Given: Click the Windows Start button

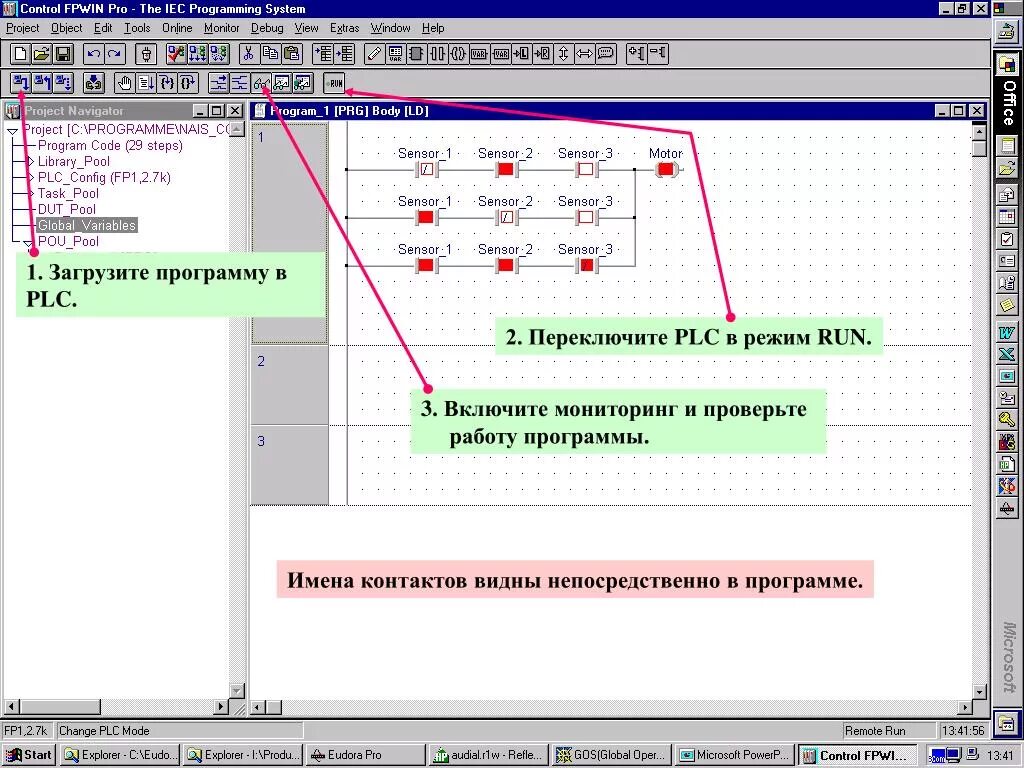Looking at the screenshot, I should pyautogui.click(x=29, y=755).
